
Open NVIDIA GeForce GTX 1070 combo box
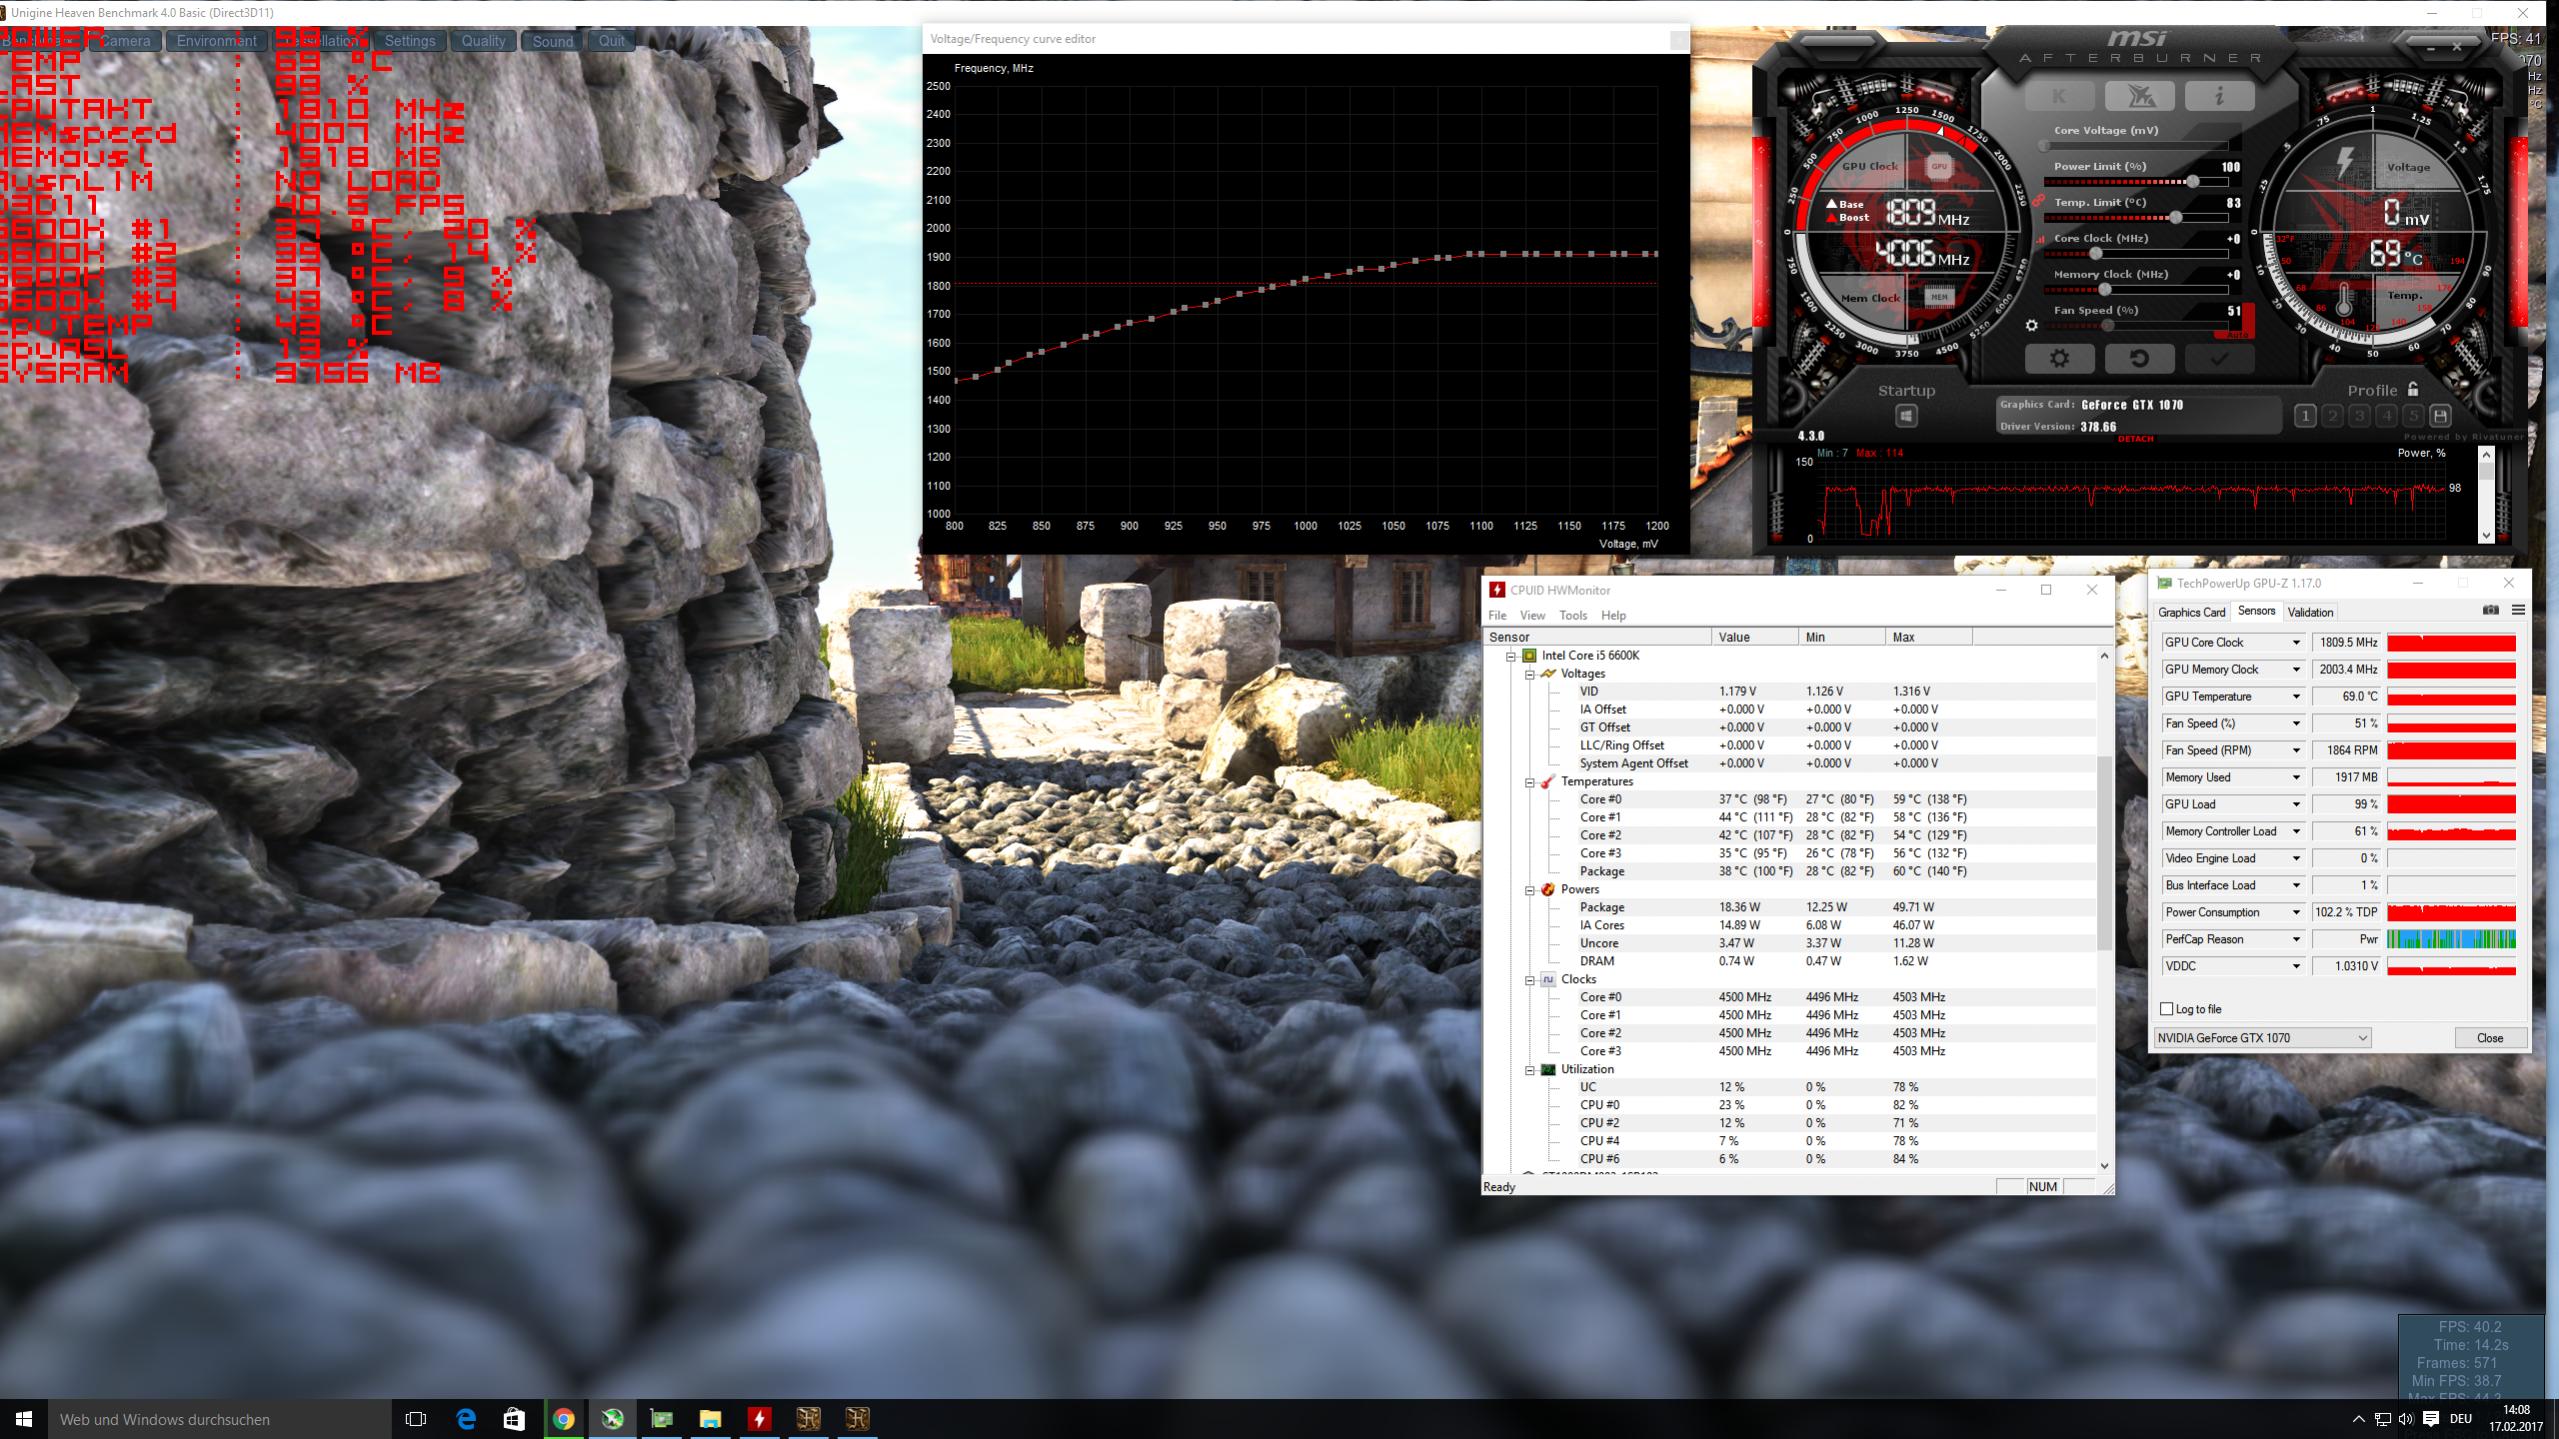(x=2262, y=1038)
